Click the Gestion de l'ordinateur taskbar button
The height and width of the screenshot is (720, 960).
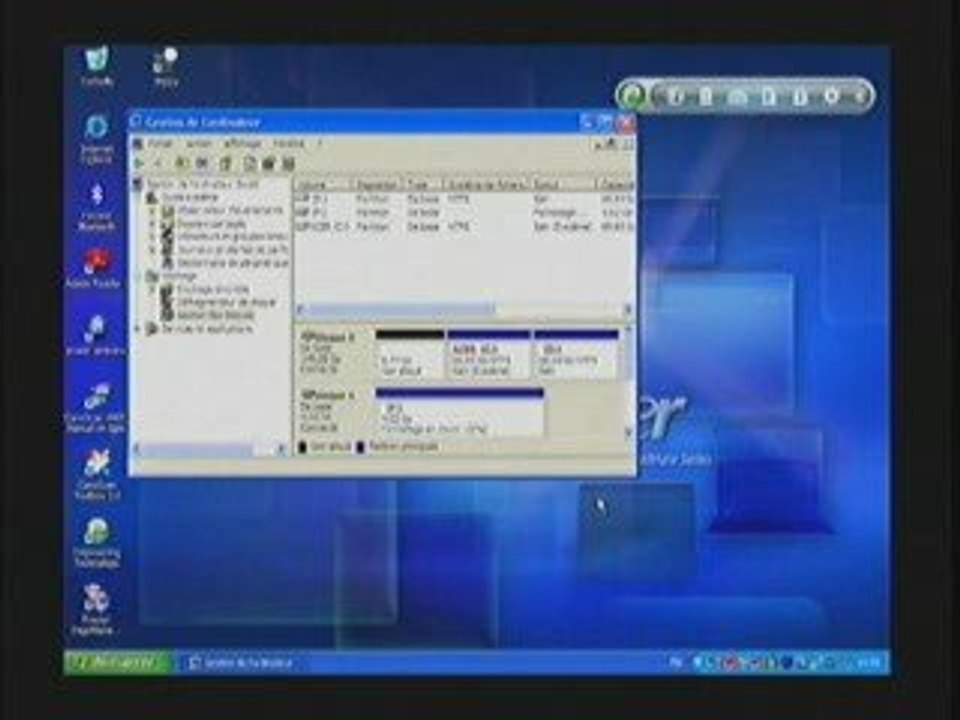point(241,662)
